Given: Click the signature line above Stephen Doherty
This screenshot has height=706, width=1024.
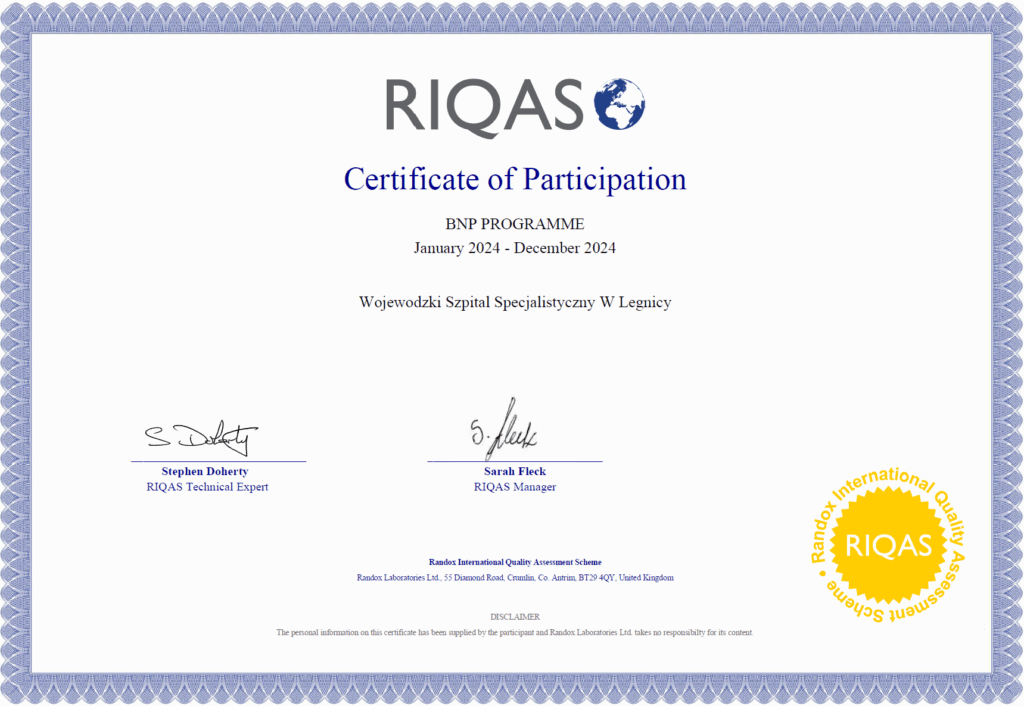Looking at the screenshot, I should tap(218, 461).
